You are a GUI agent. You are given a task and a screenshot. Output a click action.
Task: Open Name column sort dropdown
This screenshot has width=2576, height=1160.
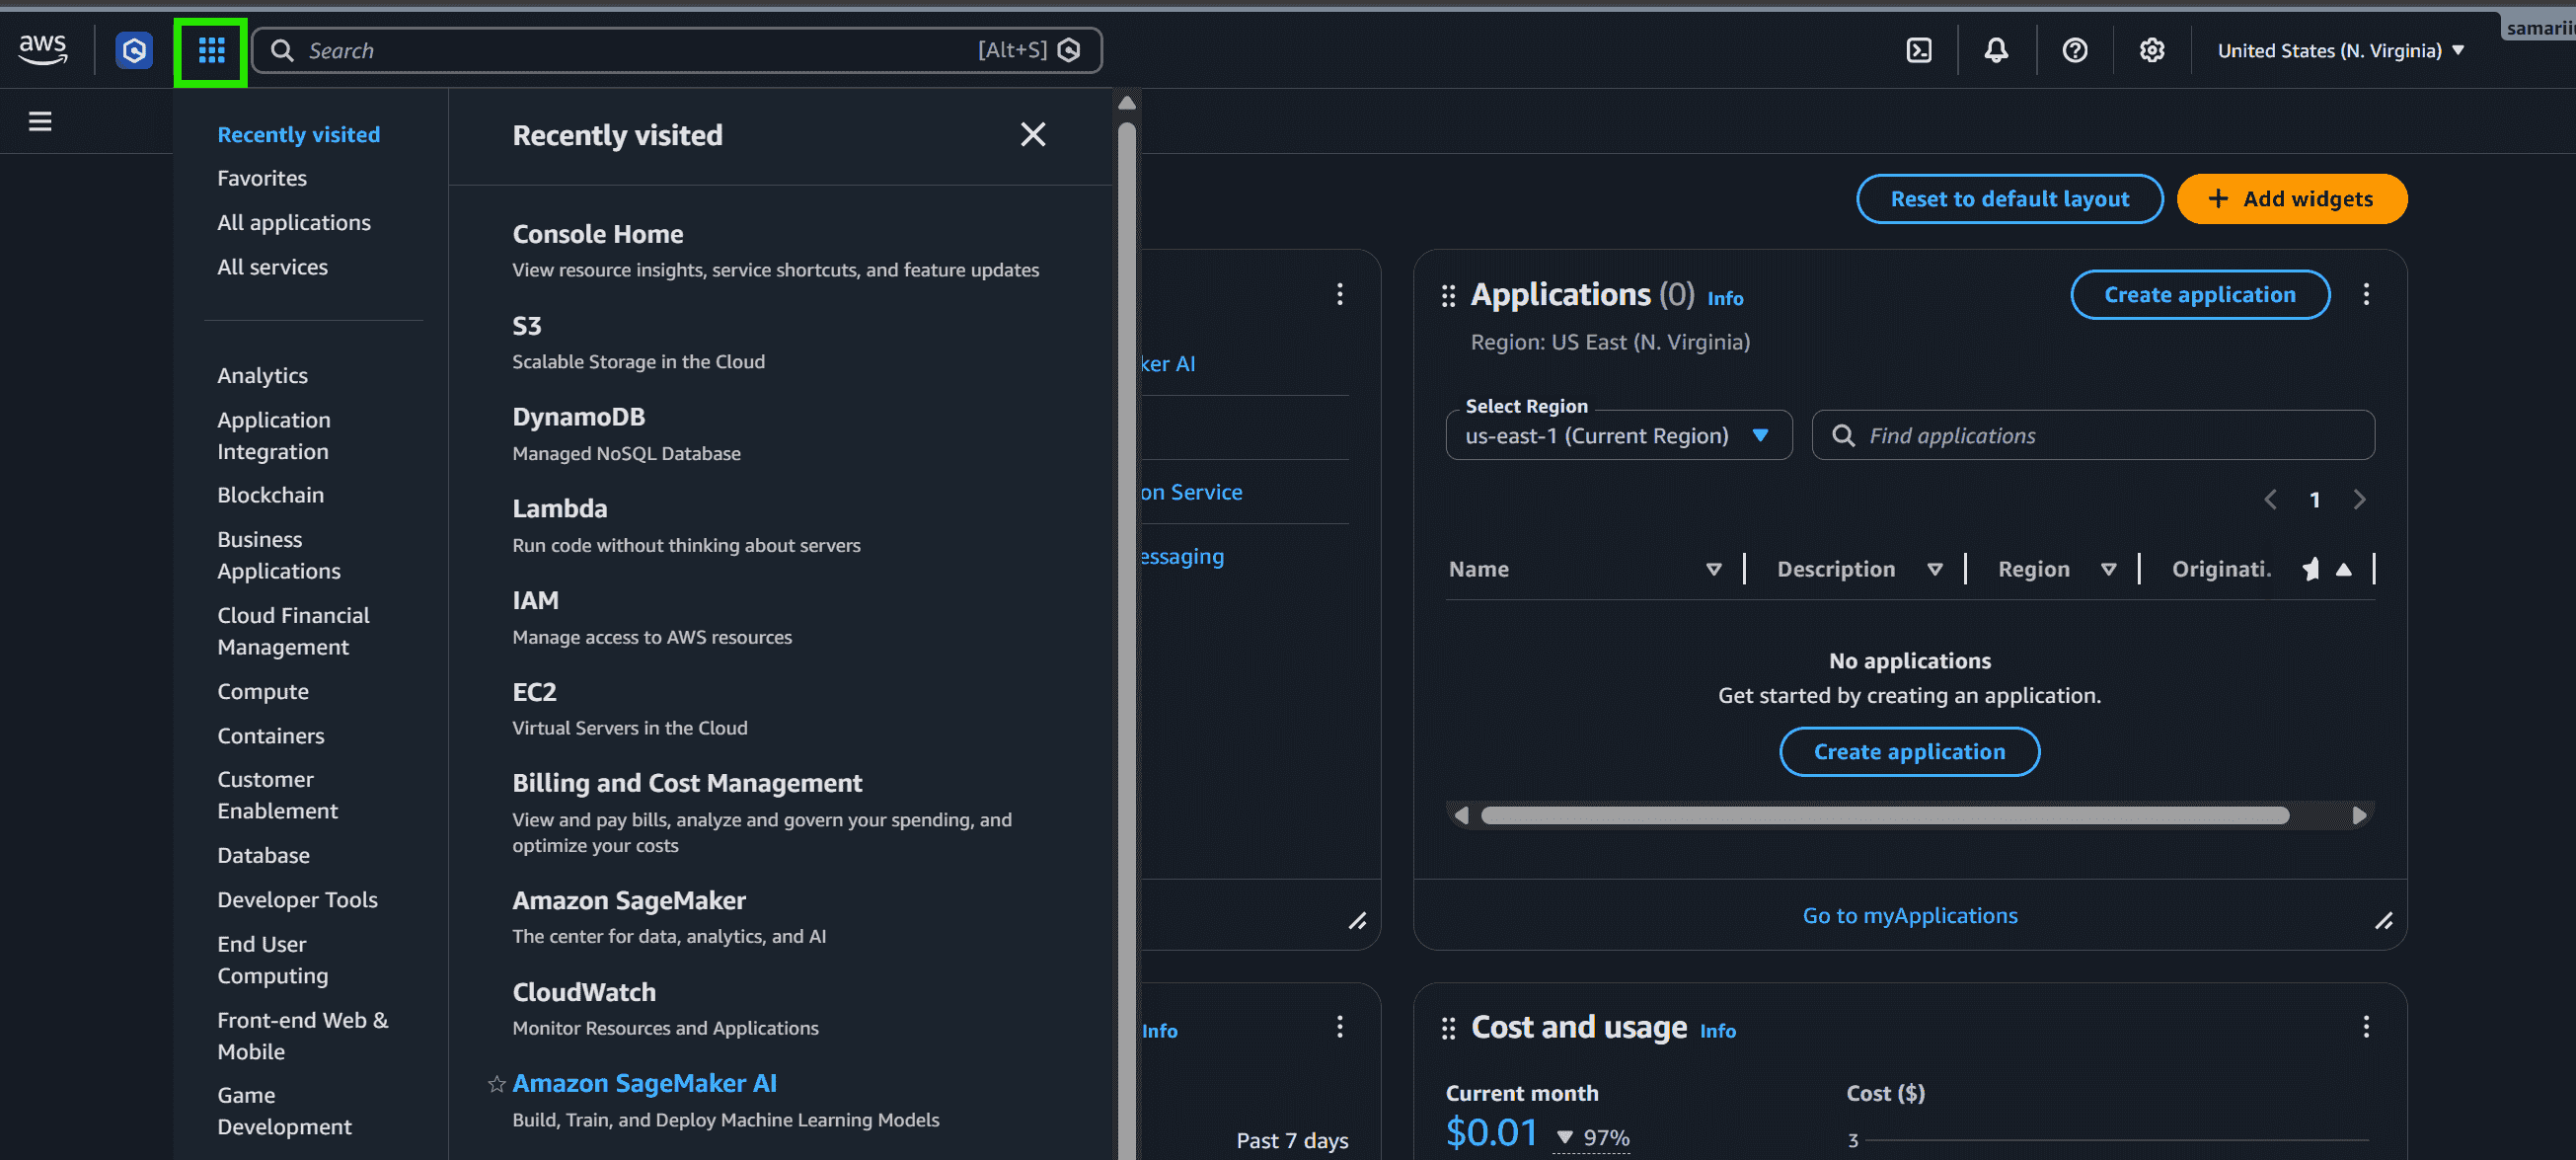[x=1713, y=569]
